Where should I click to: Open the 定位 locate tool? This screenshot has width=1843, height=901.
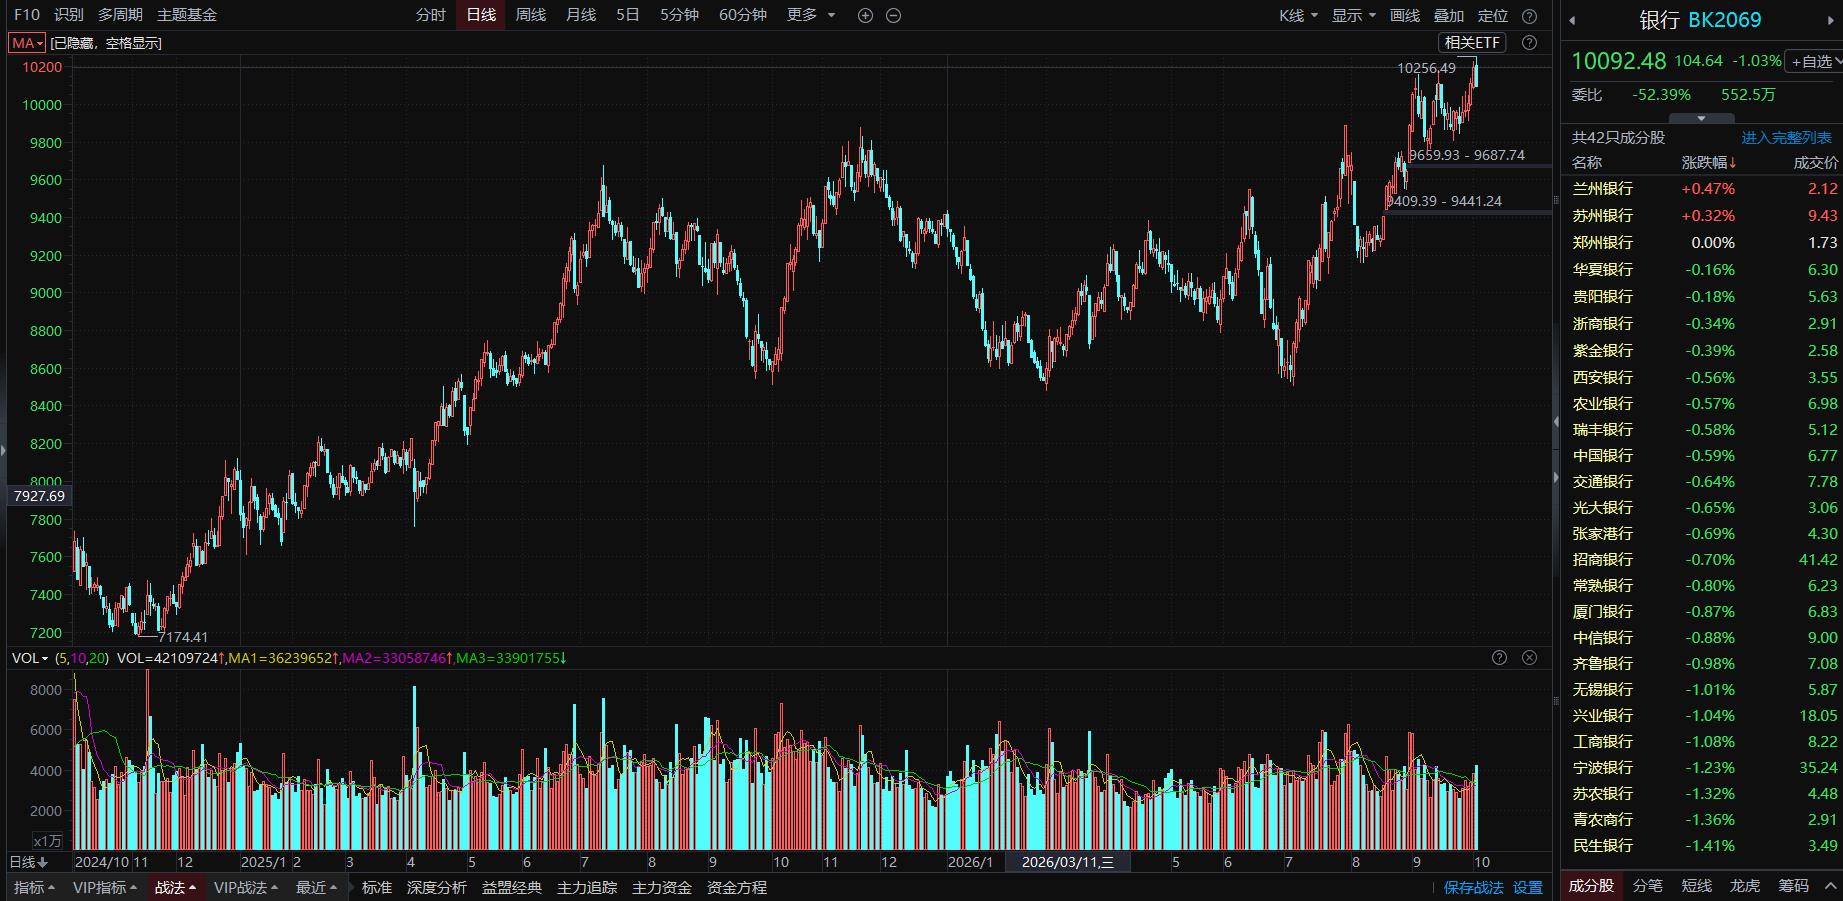click(1493, 15)
